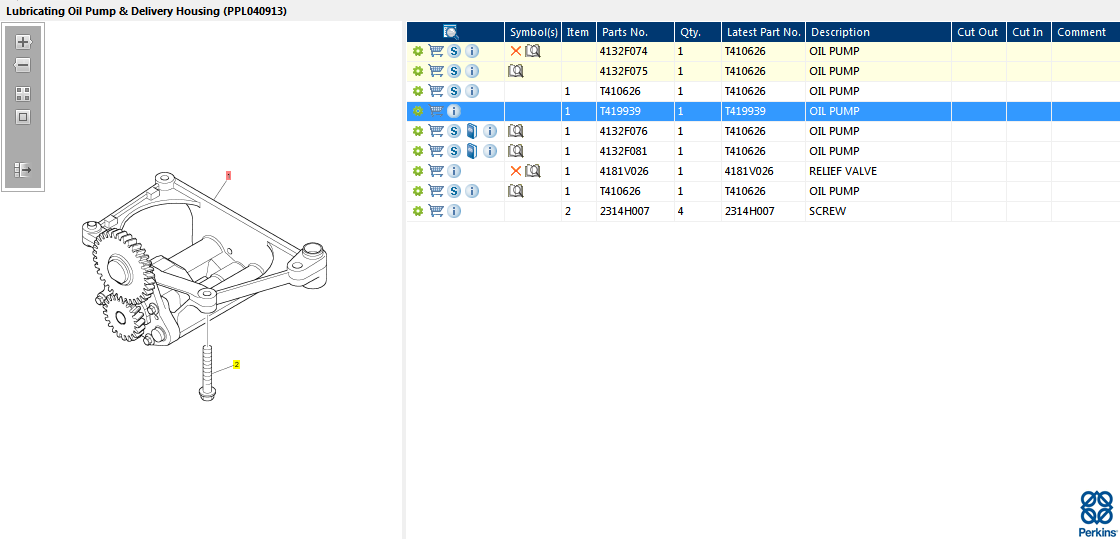Screen dimensions: 1120x539
Task: Open info icon for part 4132F074
Action: (x=472, y=51)
